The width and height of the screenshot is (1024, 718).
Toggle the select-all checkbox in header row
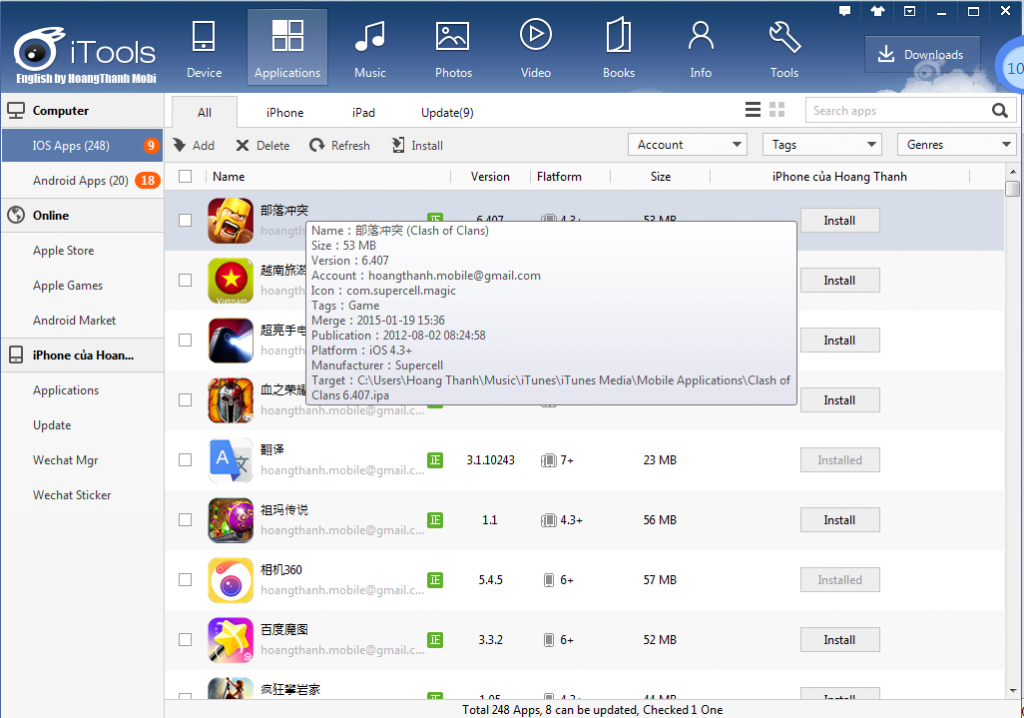pos(185,175)
